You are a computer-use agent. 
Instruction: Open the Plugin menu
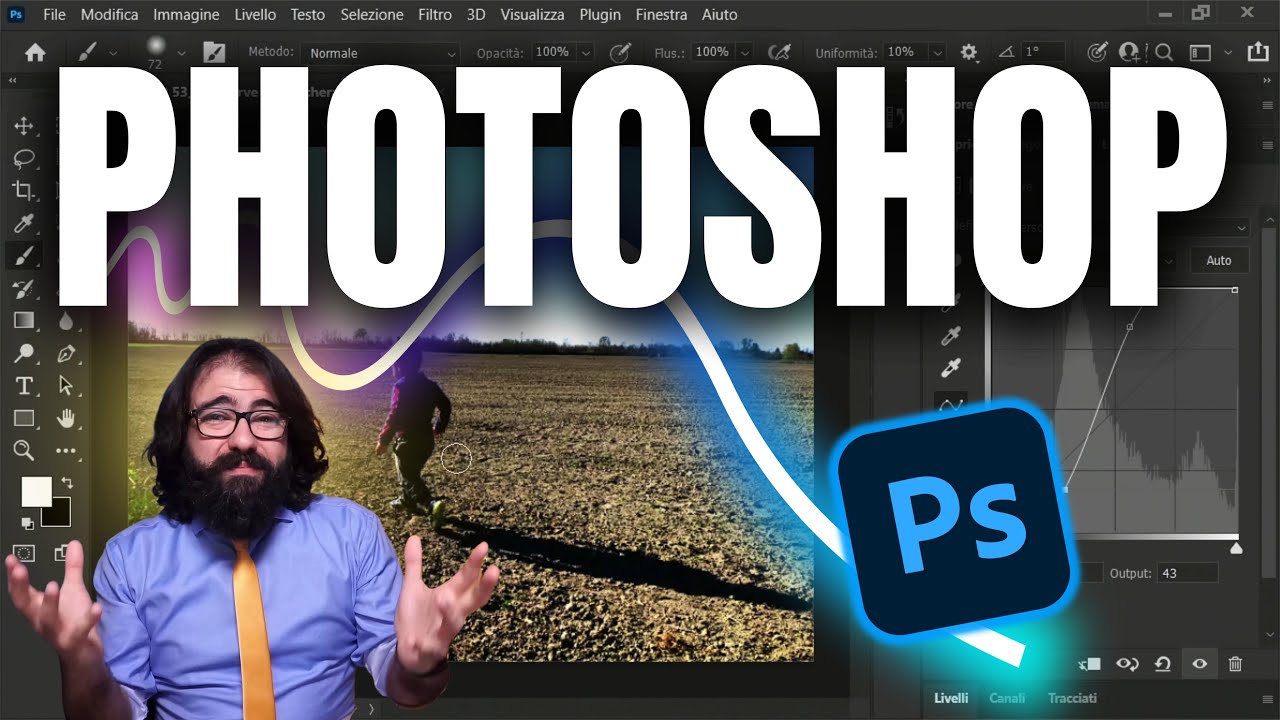[x=600, y=15]
